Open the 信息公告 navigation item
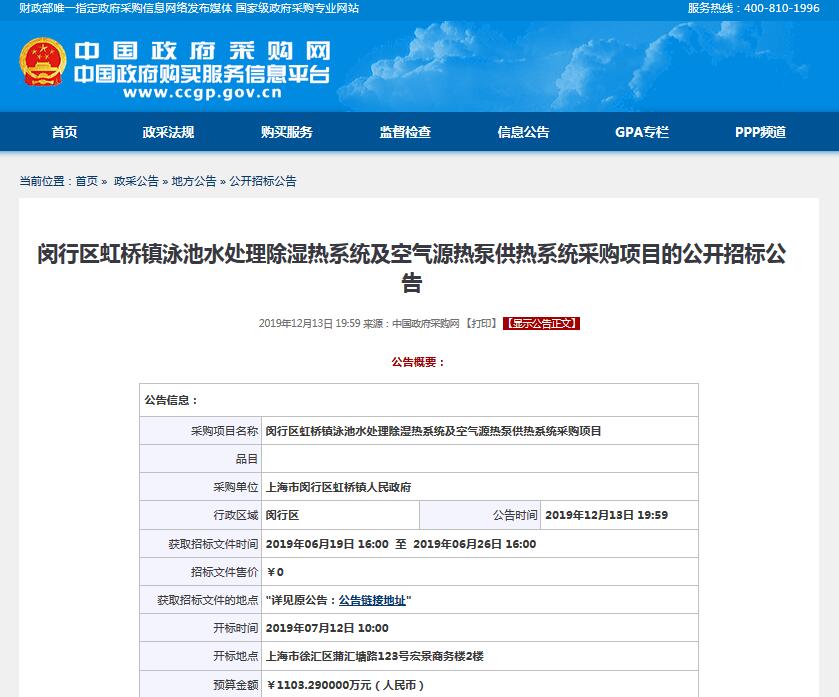839x697 pixels. point(523,132)
